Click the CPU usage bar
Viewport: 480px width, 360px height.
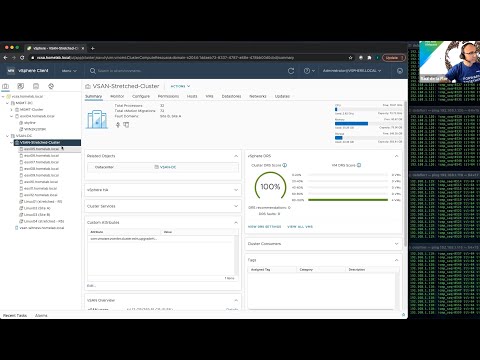click(x=368, y=109)
